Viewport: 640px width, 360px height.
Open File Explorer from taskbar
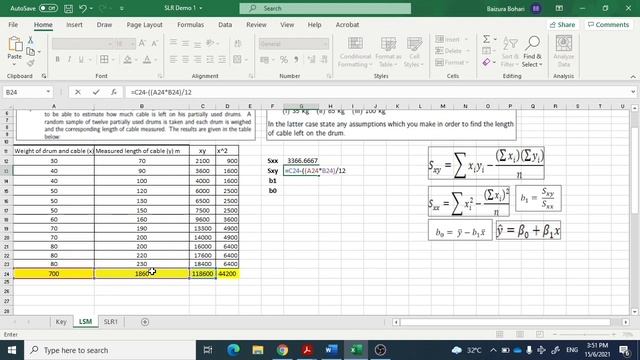(x=258, y=350)
